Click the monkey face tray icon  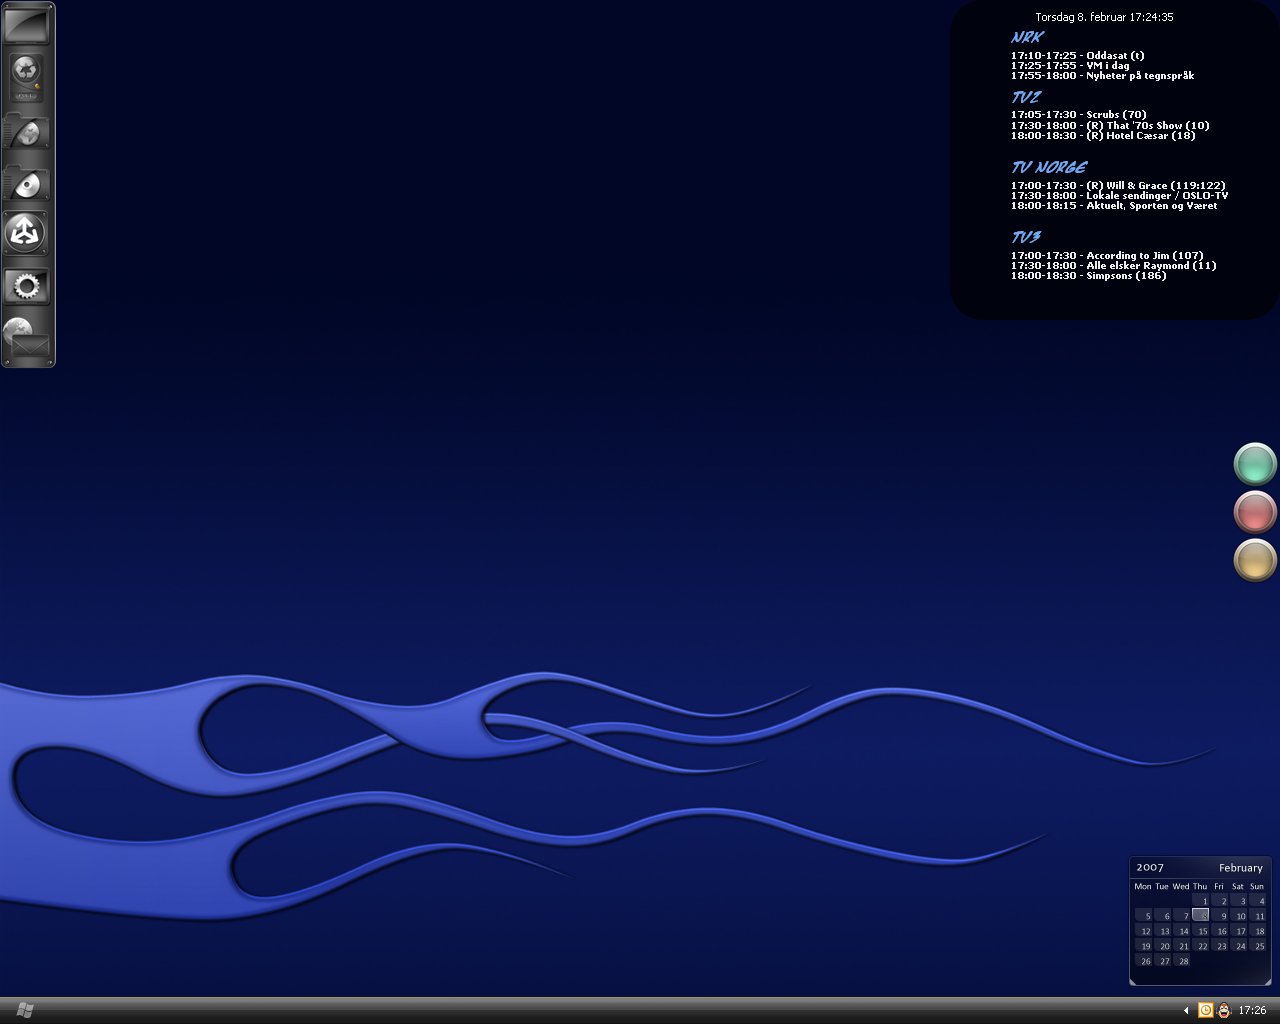(x=1223, y=1011)
